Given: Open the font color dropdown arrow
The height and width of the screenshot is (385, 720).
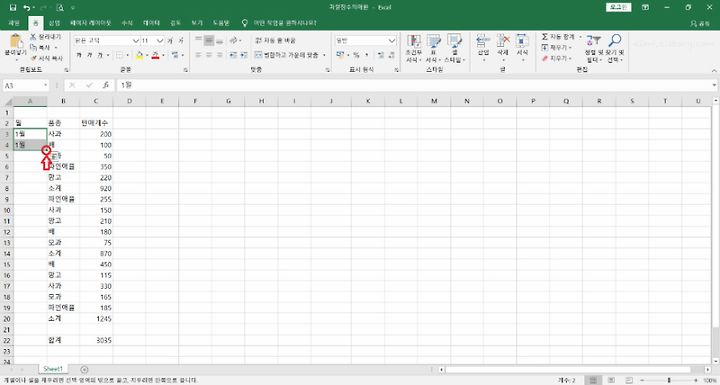Looking at the screenshot, I should (163, 55).
